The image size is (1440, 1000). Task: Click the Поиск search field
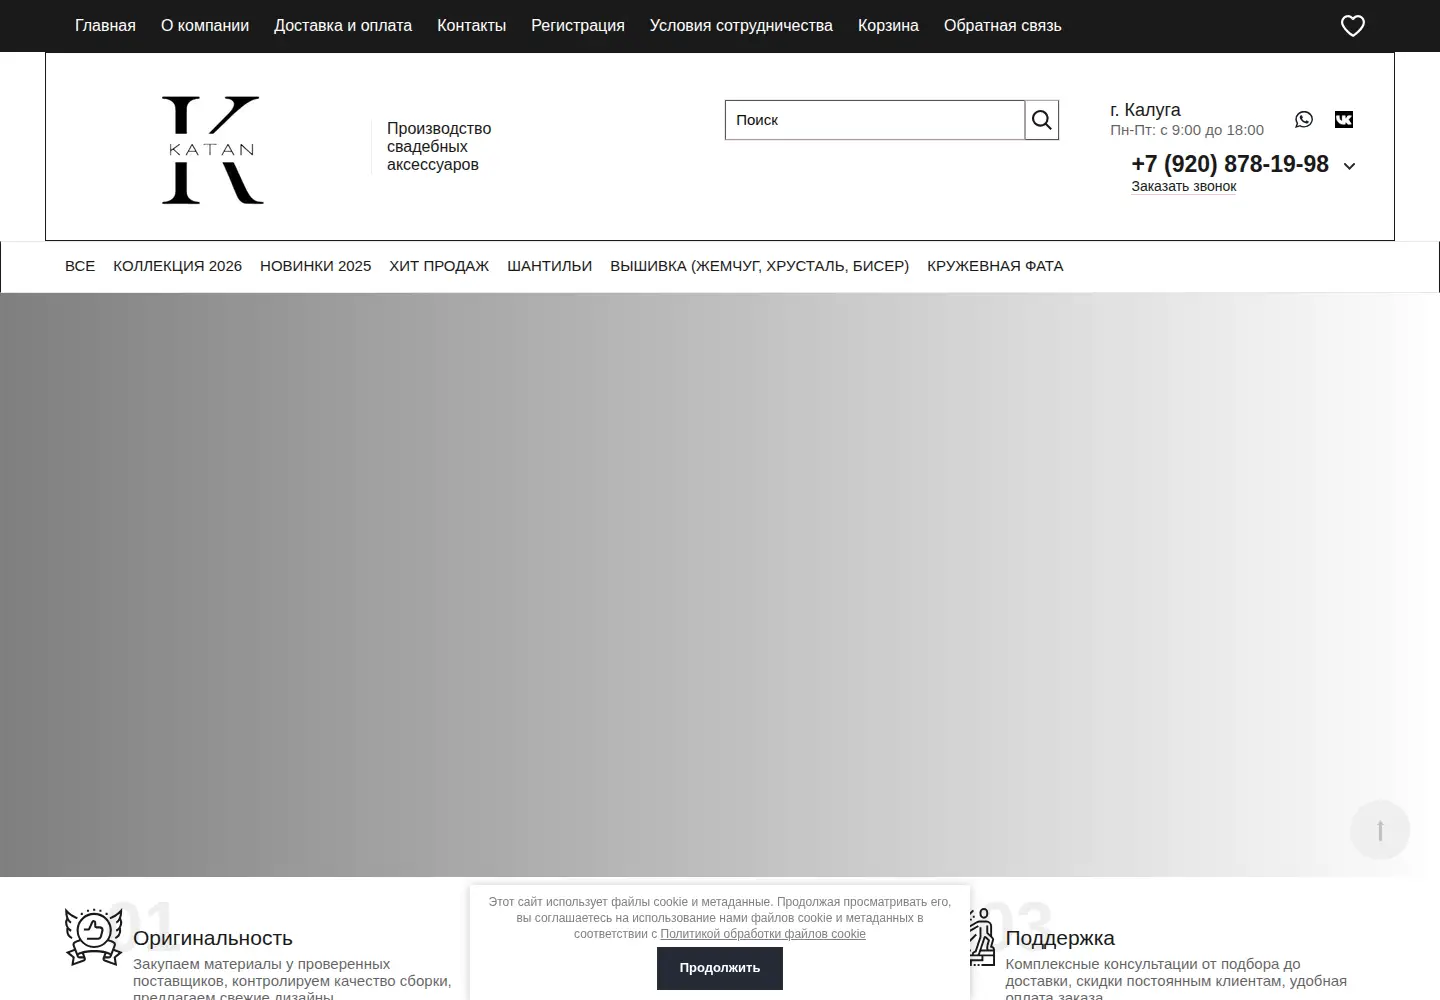pyautogui.click(x=875, y=120)
